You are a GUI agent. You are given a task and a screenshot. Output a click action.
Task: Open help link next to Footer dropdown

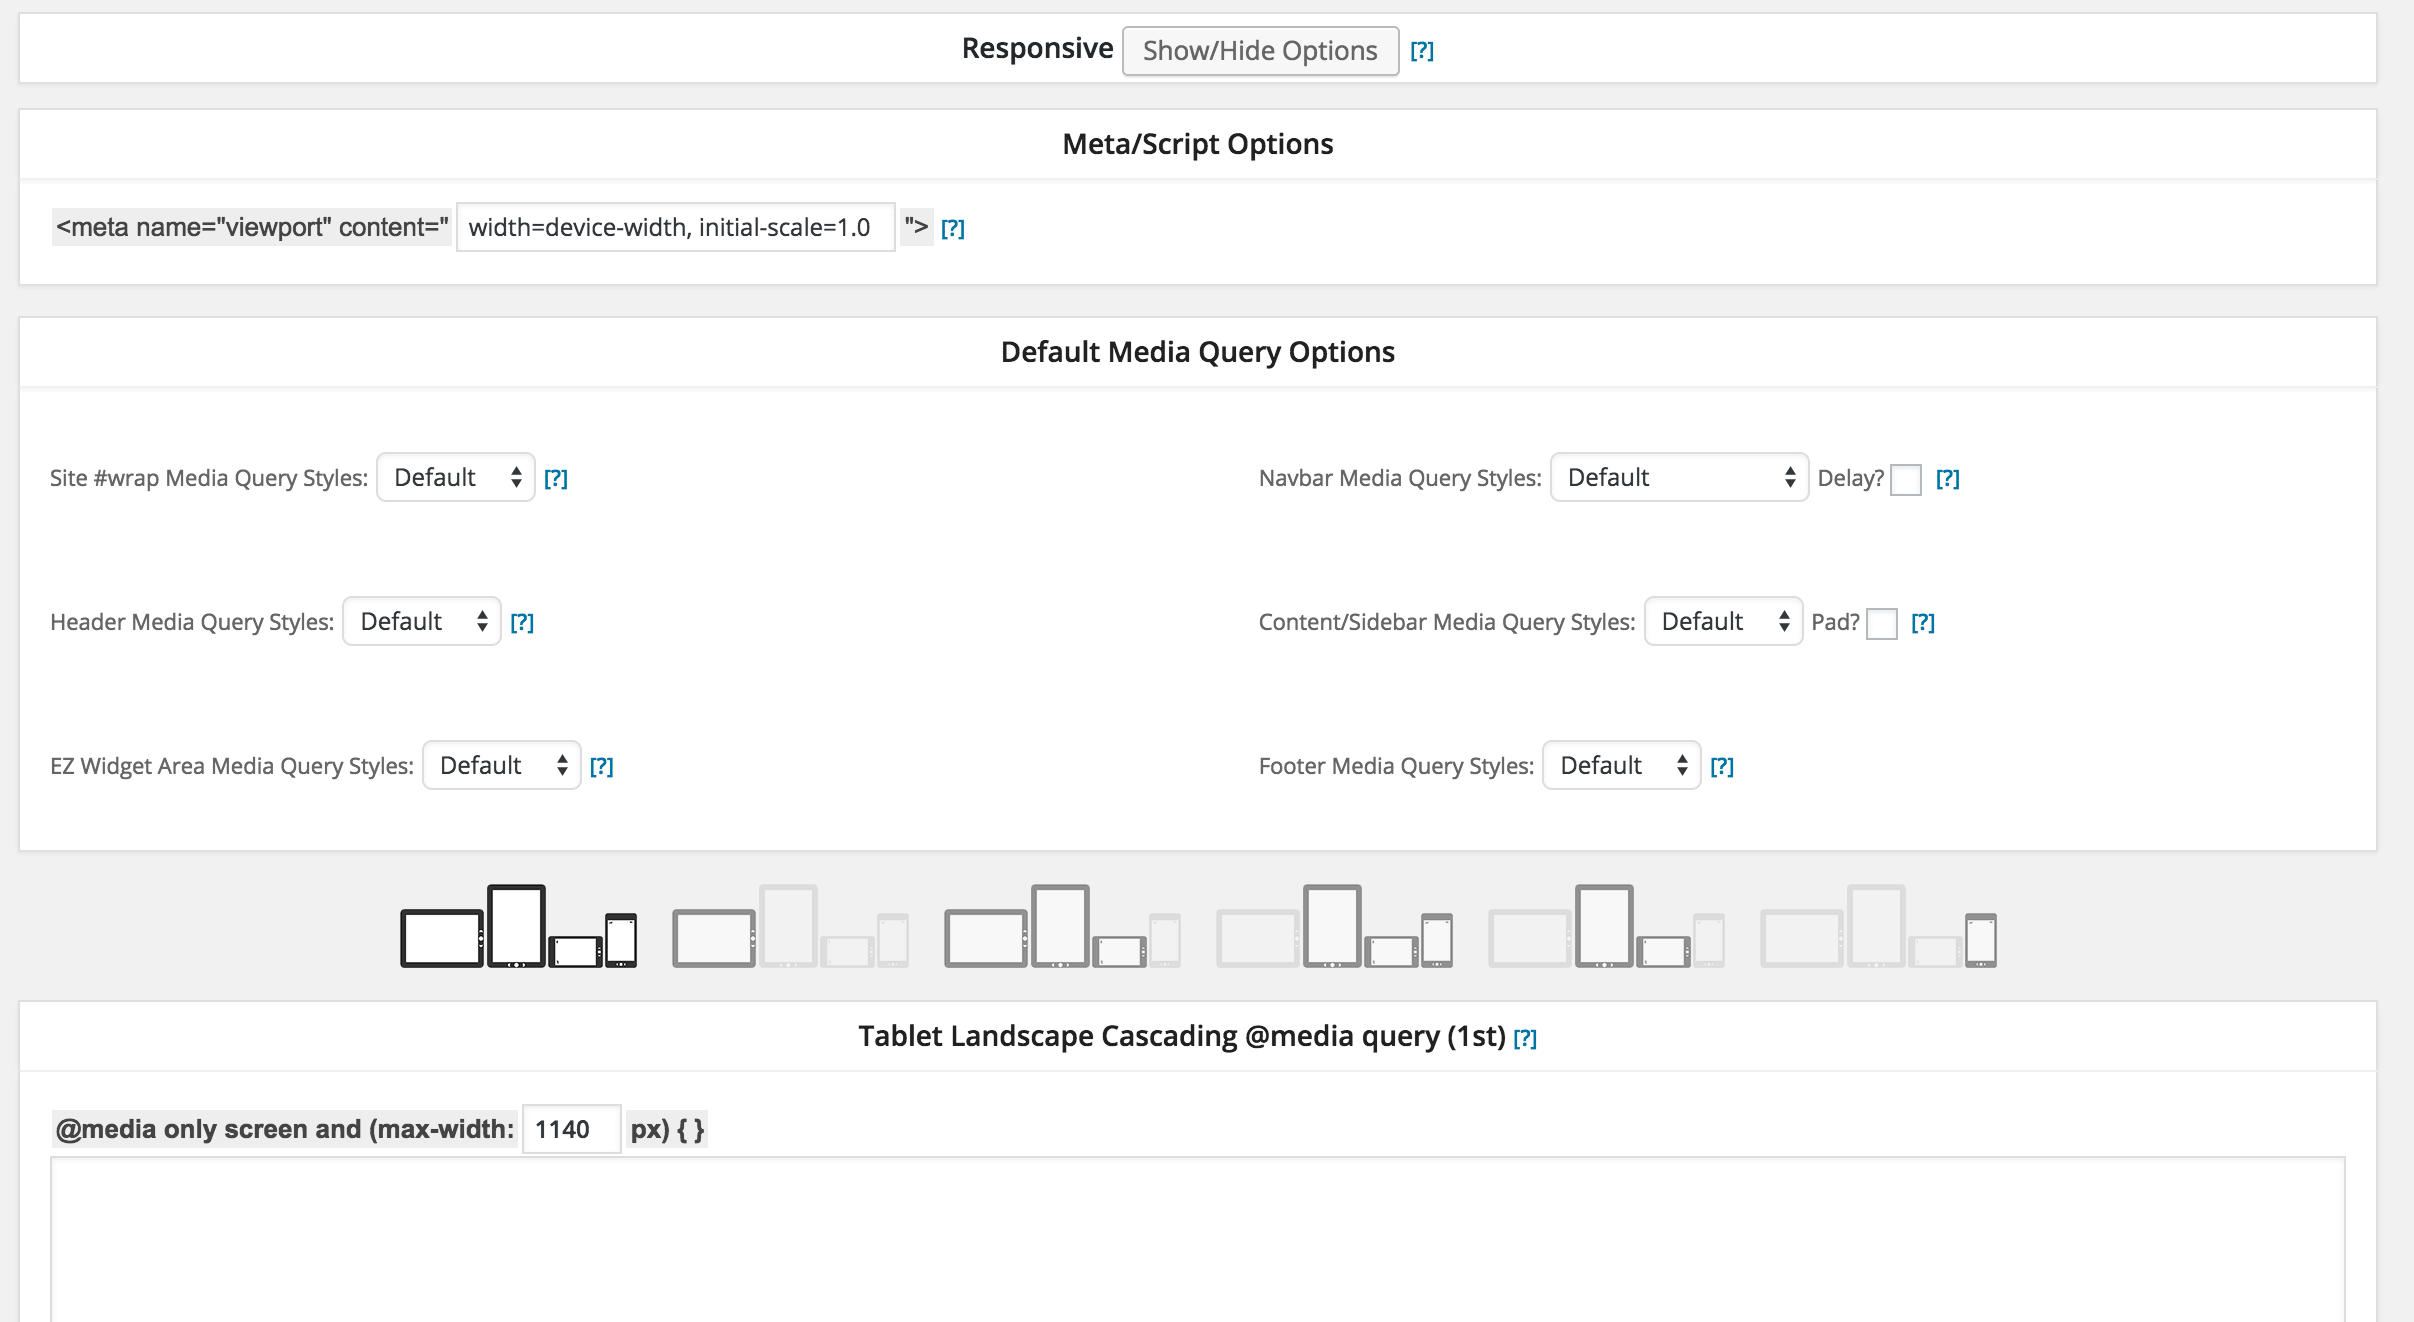[x=1722, y=767]
